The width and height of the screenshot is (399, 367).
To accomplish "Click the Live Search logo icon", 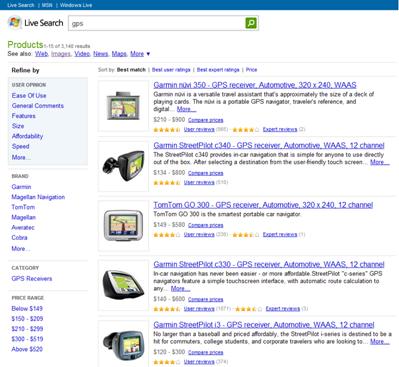I will pyautogui.click(x=14, y=23).
